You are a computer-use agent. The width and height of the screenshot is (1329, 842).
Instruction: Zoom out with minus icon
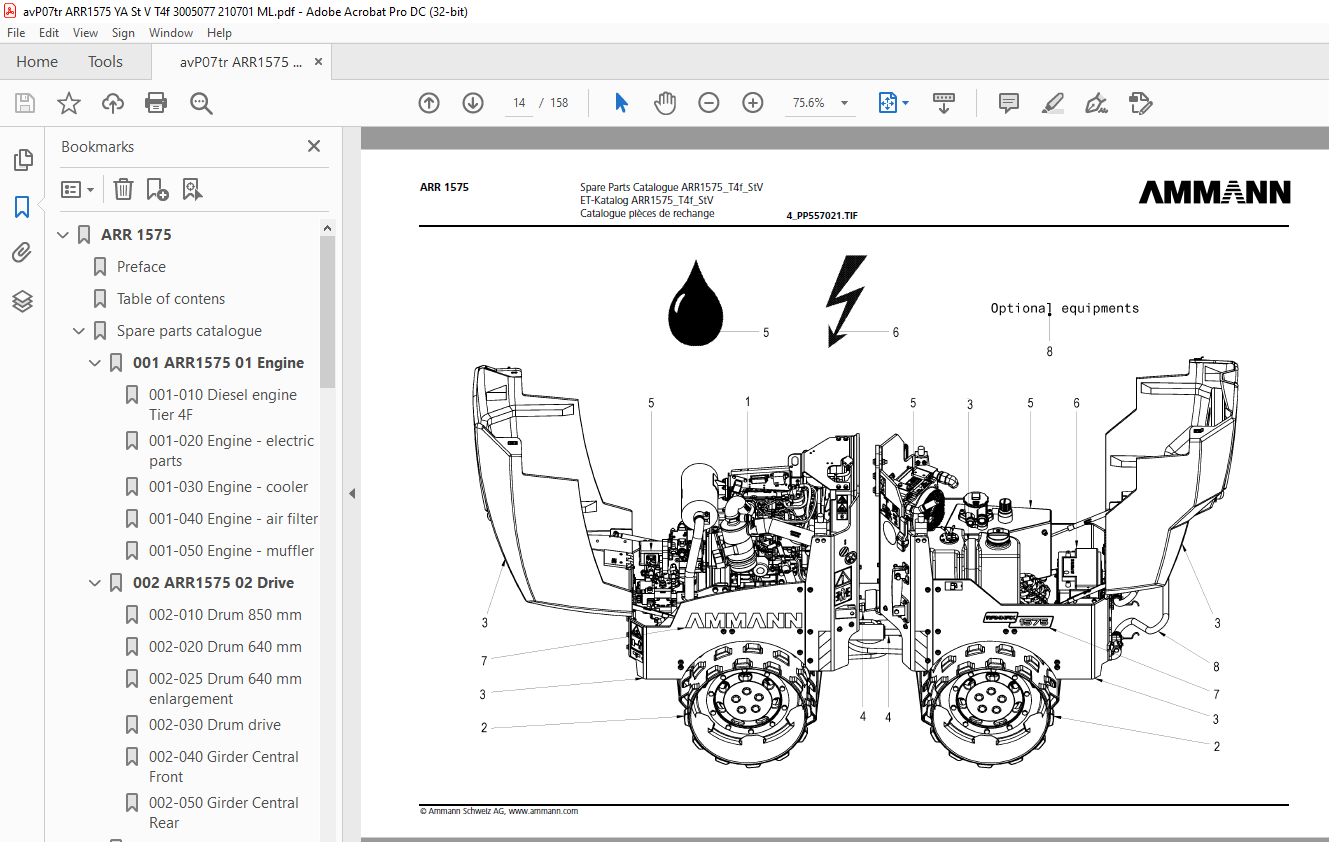pos(709,103)
